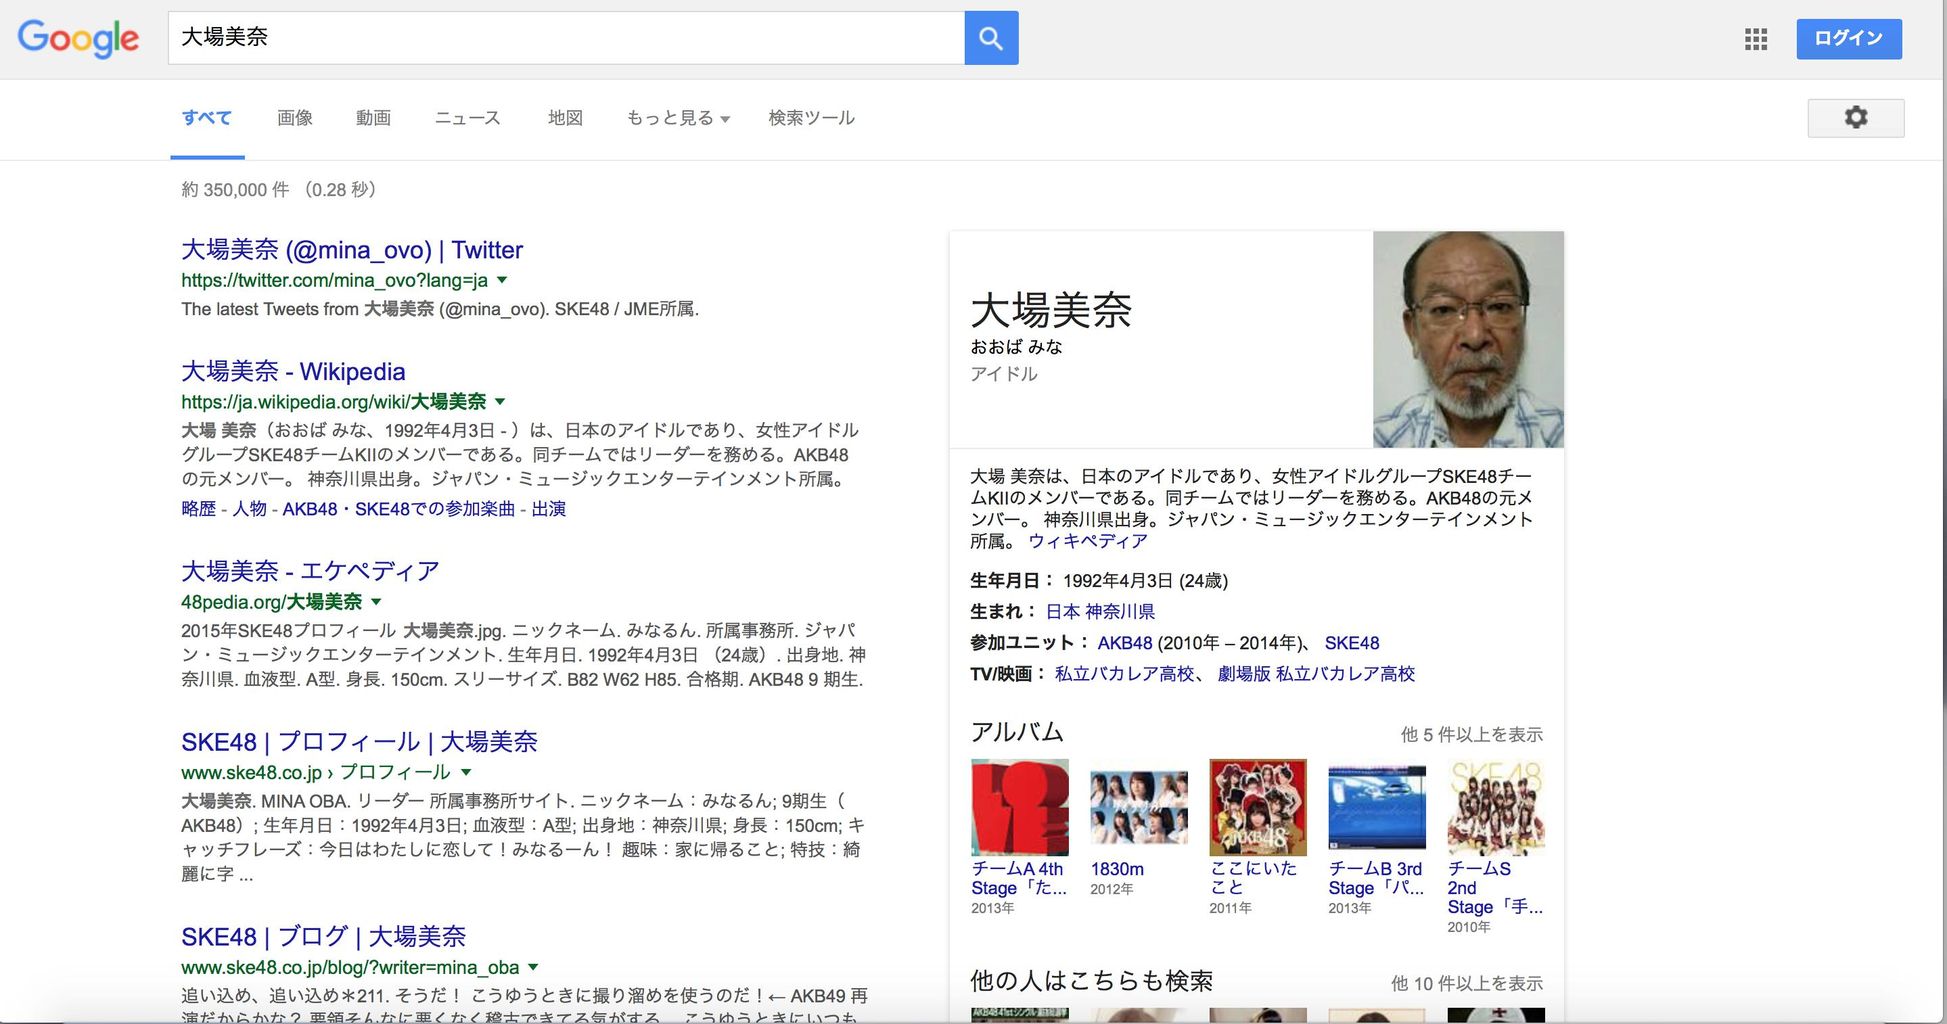This screenshot has width=1947, height=1024.
Task: Switch to the 動画 tab
Action: [x=373, y=118]
